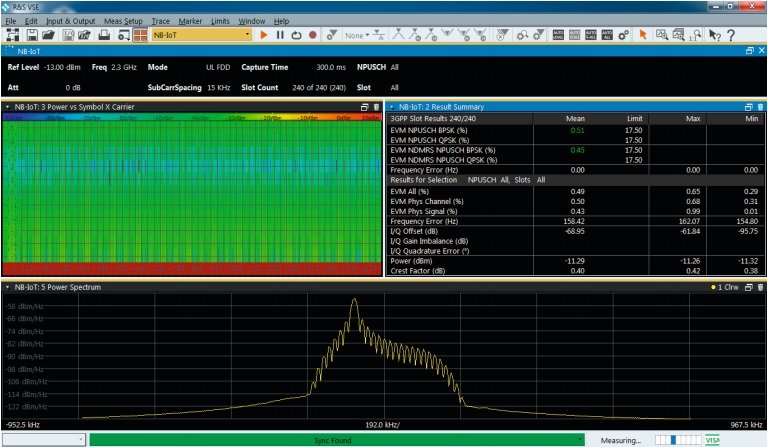Viewport: 768px width, 447px height.
Task: Toggle the four-pane window layout icon
Action: click(140, 35)
